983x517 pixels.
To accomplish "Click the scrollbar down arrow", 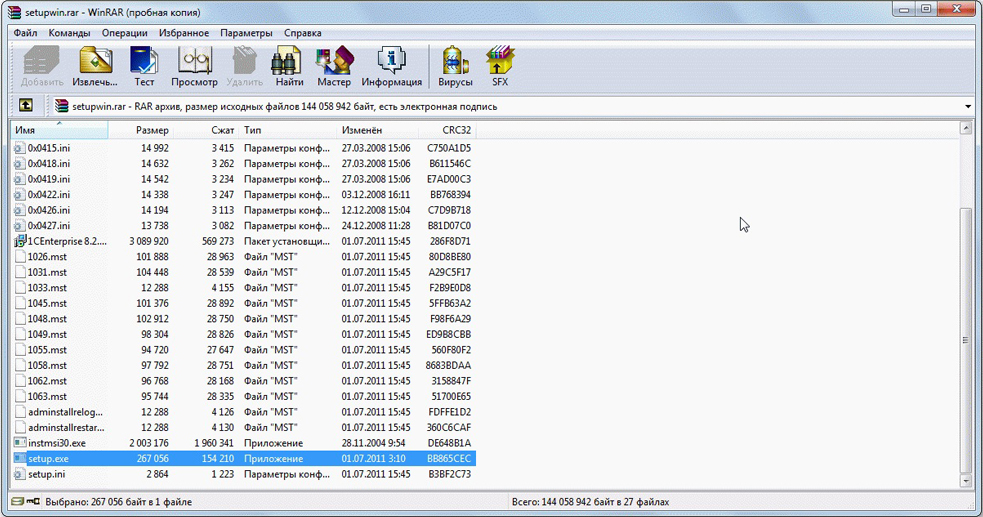I will click(x=965, y=481).
